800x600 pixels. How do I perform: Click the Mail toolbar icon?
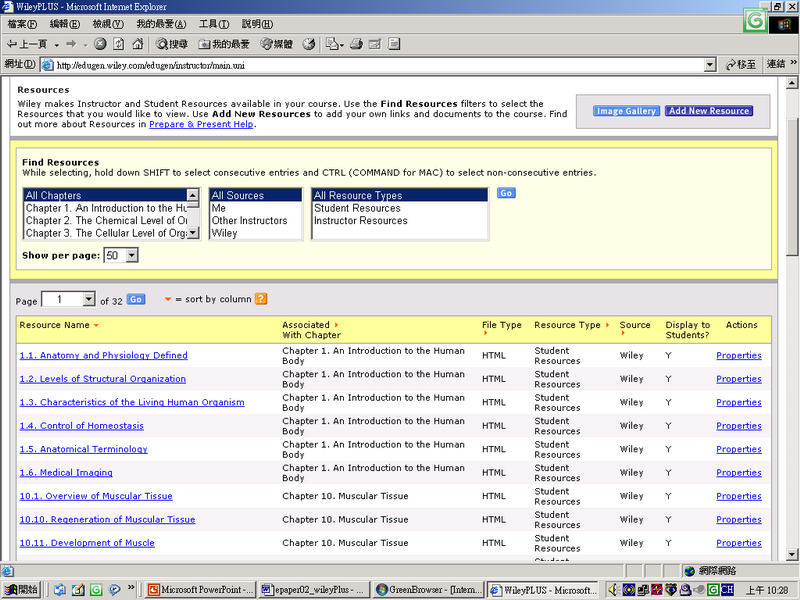tap(332, 44)
